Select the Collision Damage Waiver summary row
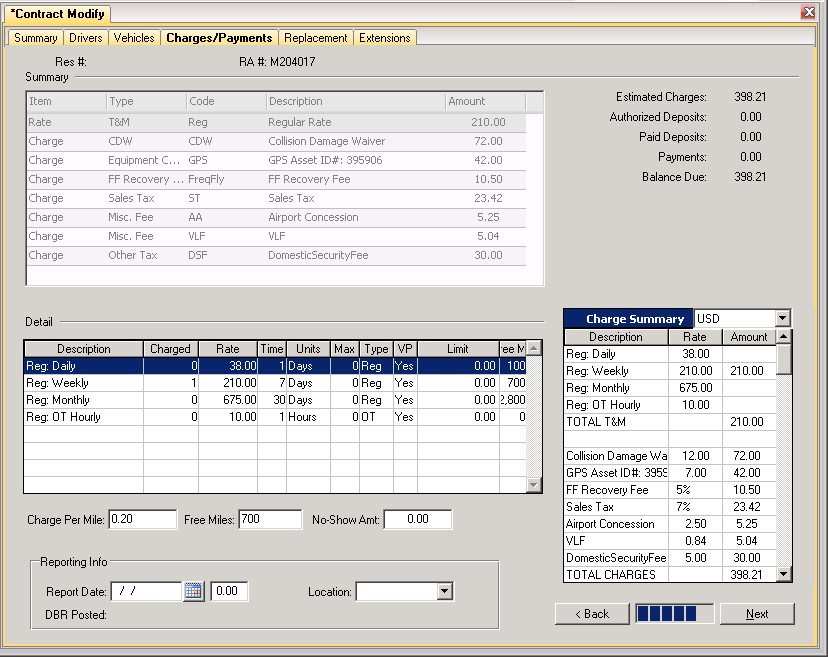Viewport: 828px width, 657px height. point(277,141)
